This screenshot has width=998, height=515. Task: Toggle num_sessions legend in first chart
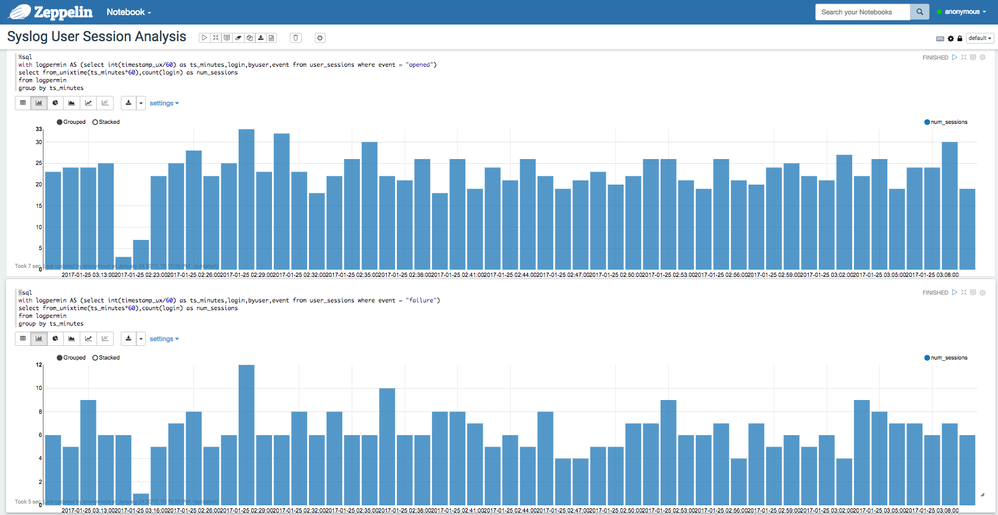coord(945,122)
